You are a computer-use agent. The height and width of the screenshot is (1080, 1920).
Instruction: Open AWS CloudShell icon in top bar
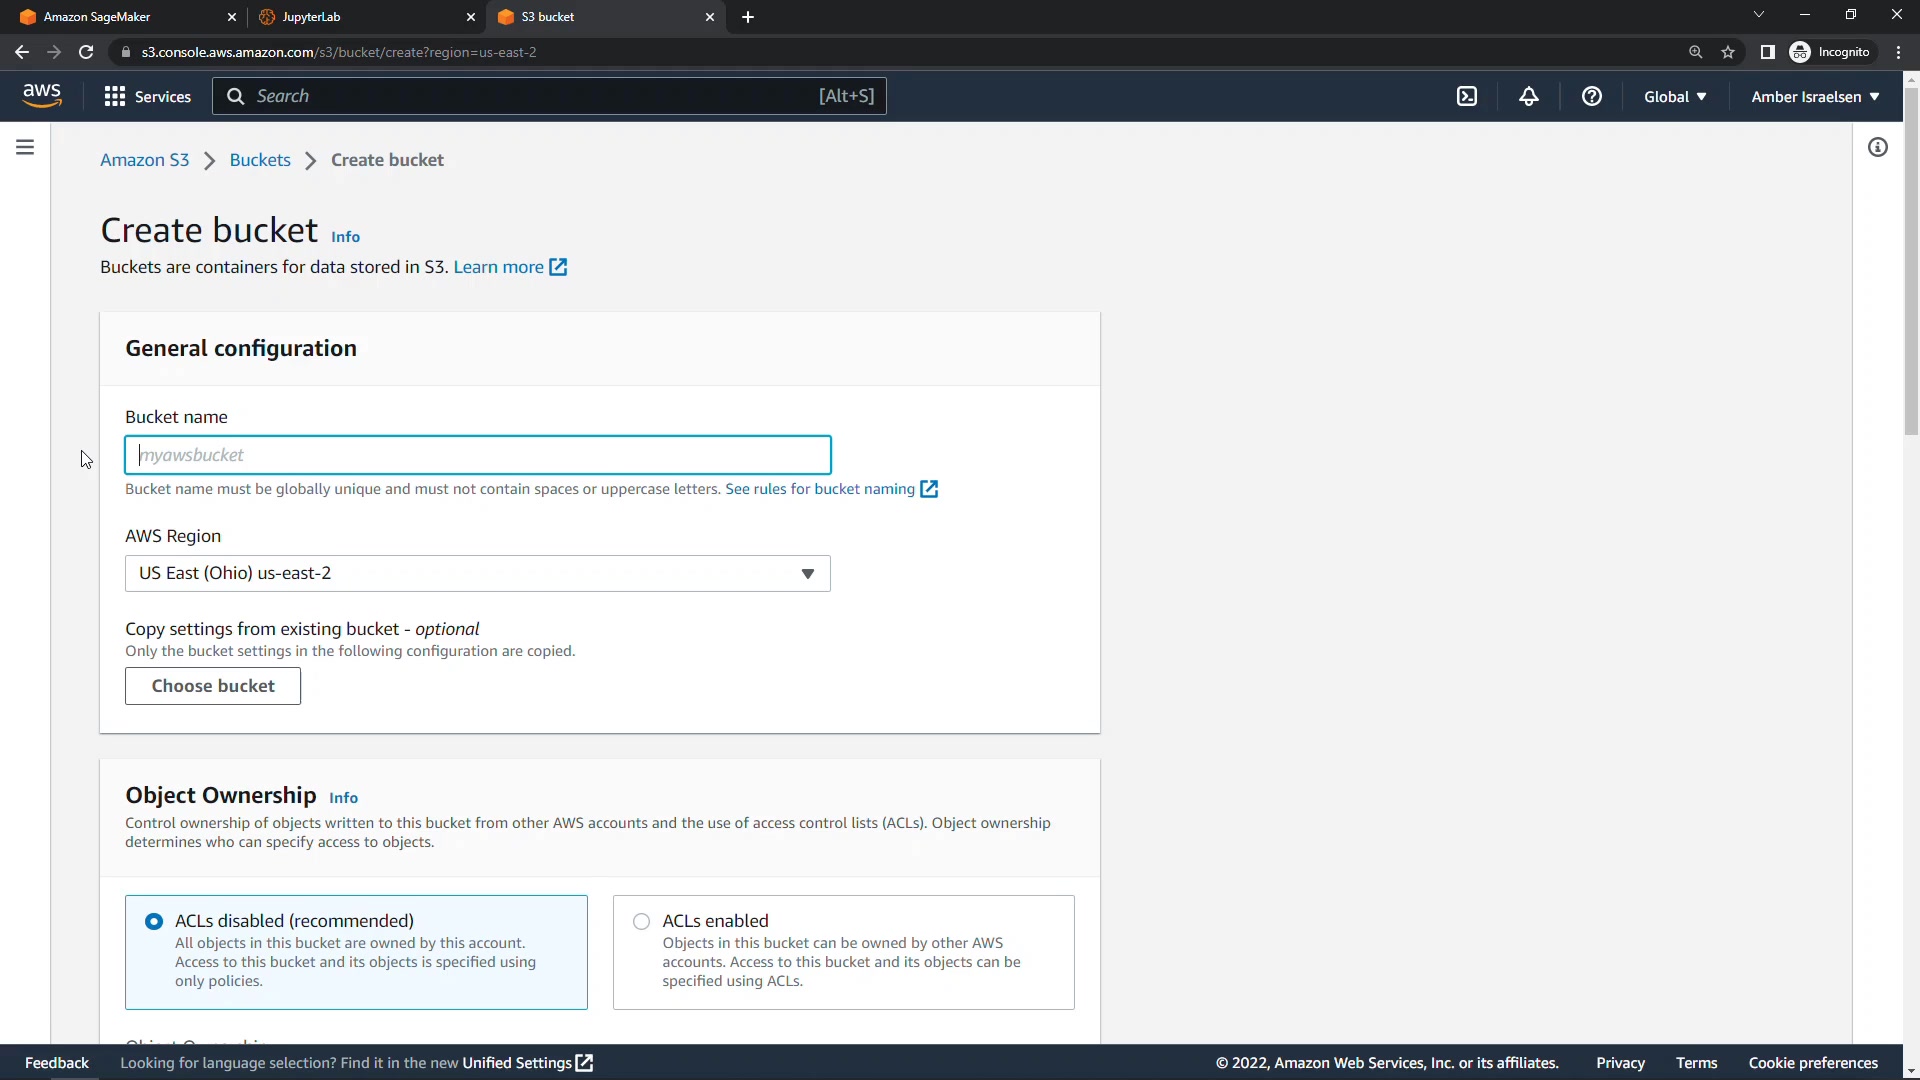pyautogui.click(x=1466, y=96)
